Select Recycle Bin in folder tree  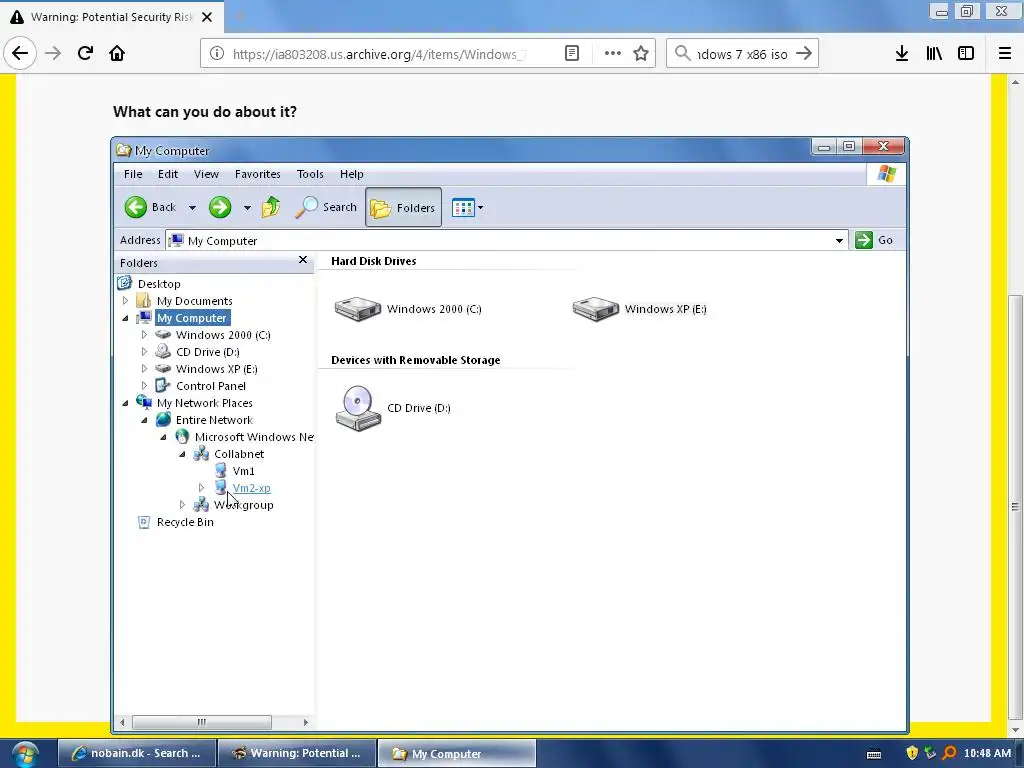pyautogui.click(x=185, y=522)
